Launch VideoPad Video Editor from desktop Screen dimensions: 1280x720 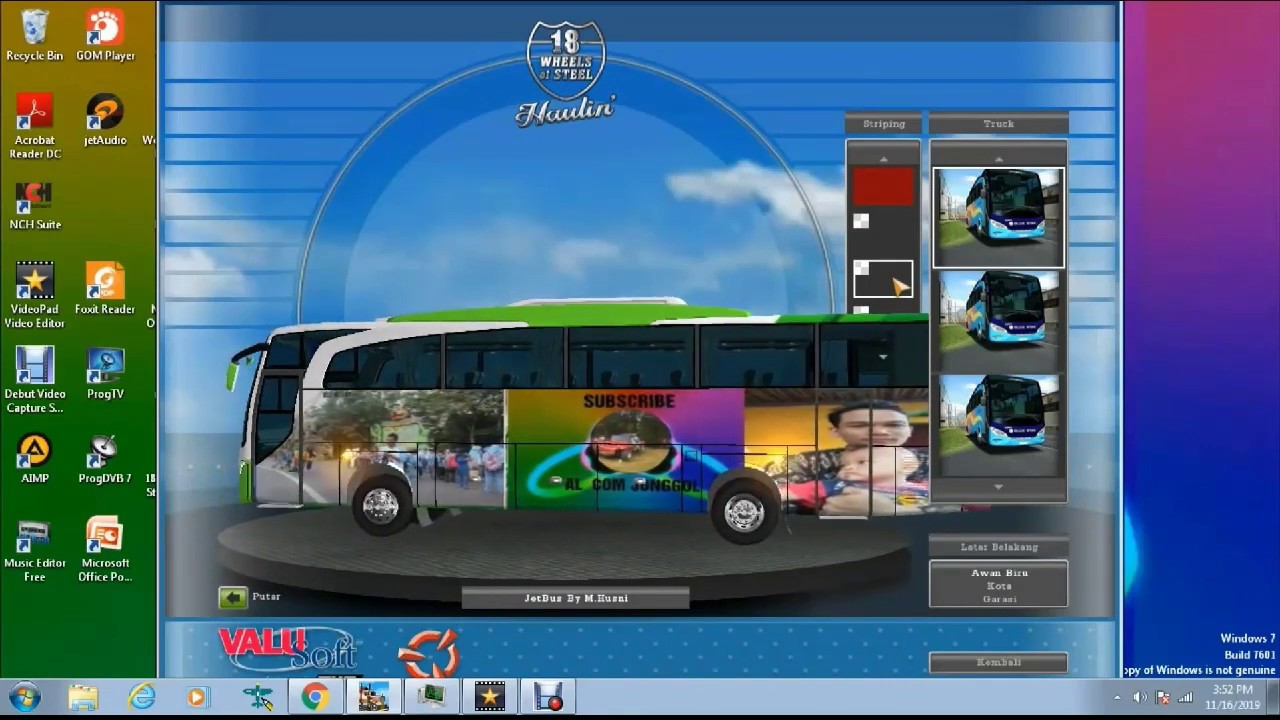pos(34,296)
